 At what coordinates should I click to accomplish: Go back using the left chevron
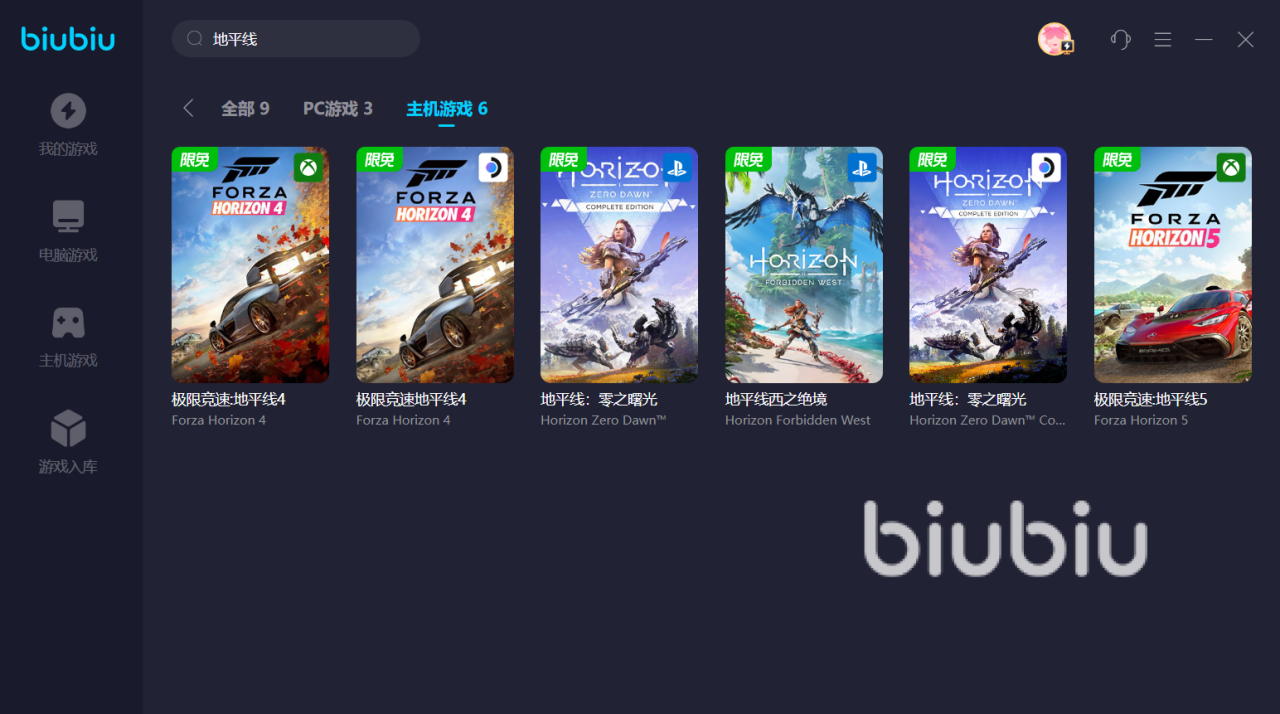point(188,108)
